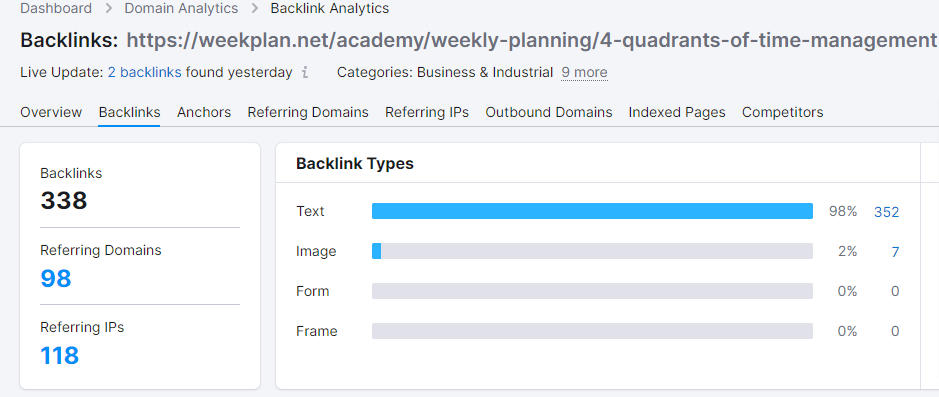
Task: Click the Referring IPs count 118
Action: [x=59, y=356]
